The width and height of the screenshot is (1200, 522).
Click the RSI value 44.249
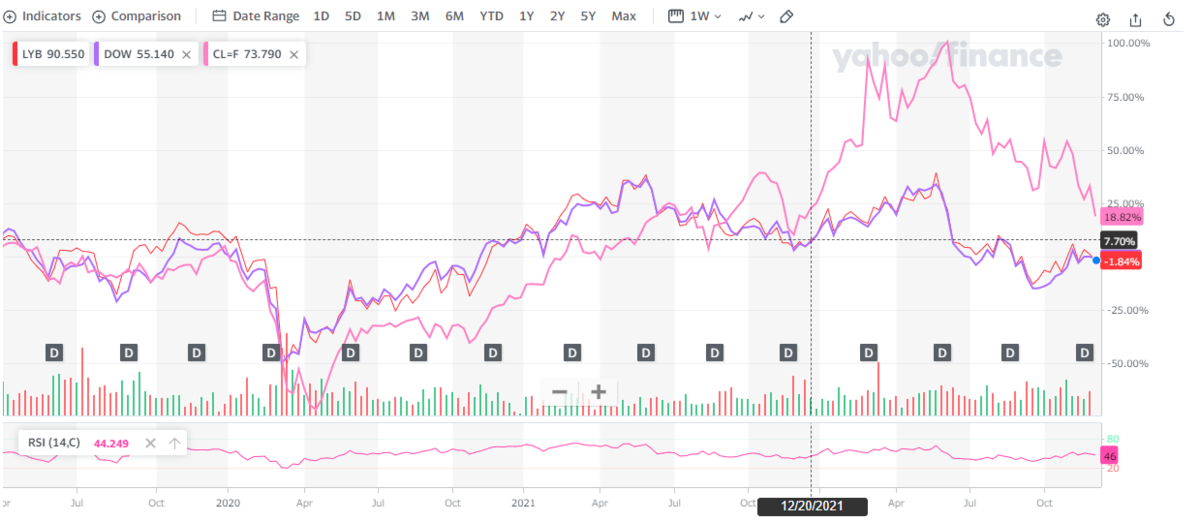point(112,443)
